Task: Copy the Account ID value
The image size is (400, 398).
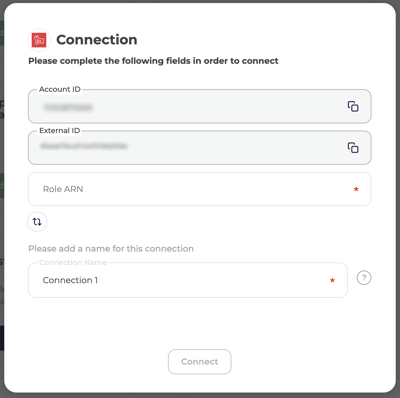Action: pos(353,106)
